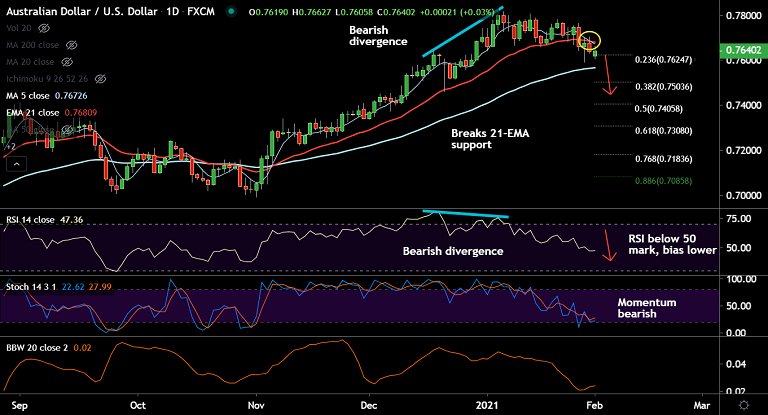Click the Mar label on time axis
Screen dimensions: 768x415
pos(702,405)
